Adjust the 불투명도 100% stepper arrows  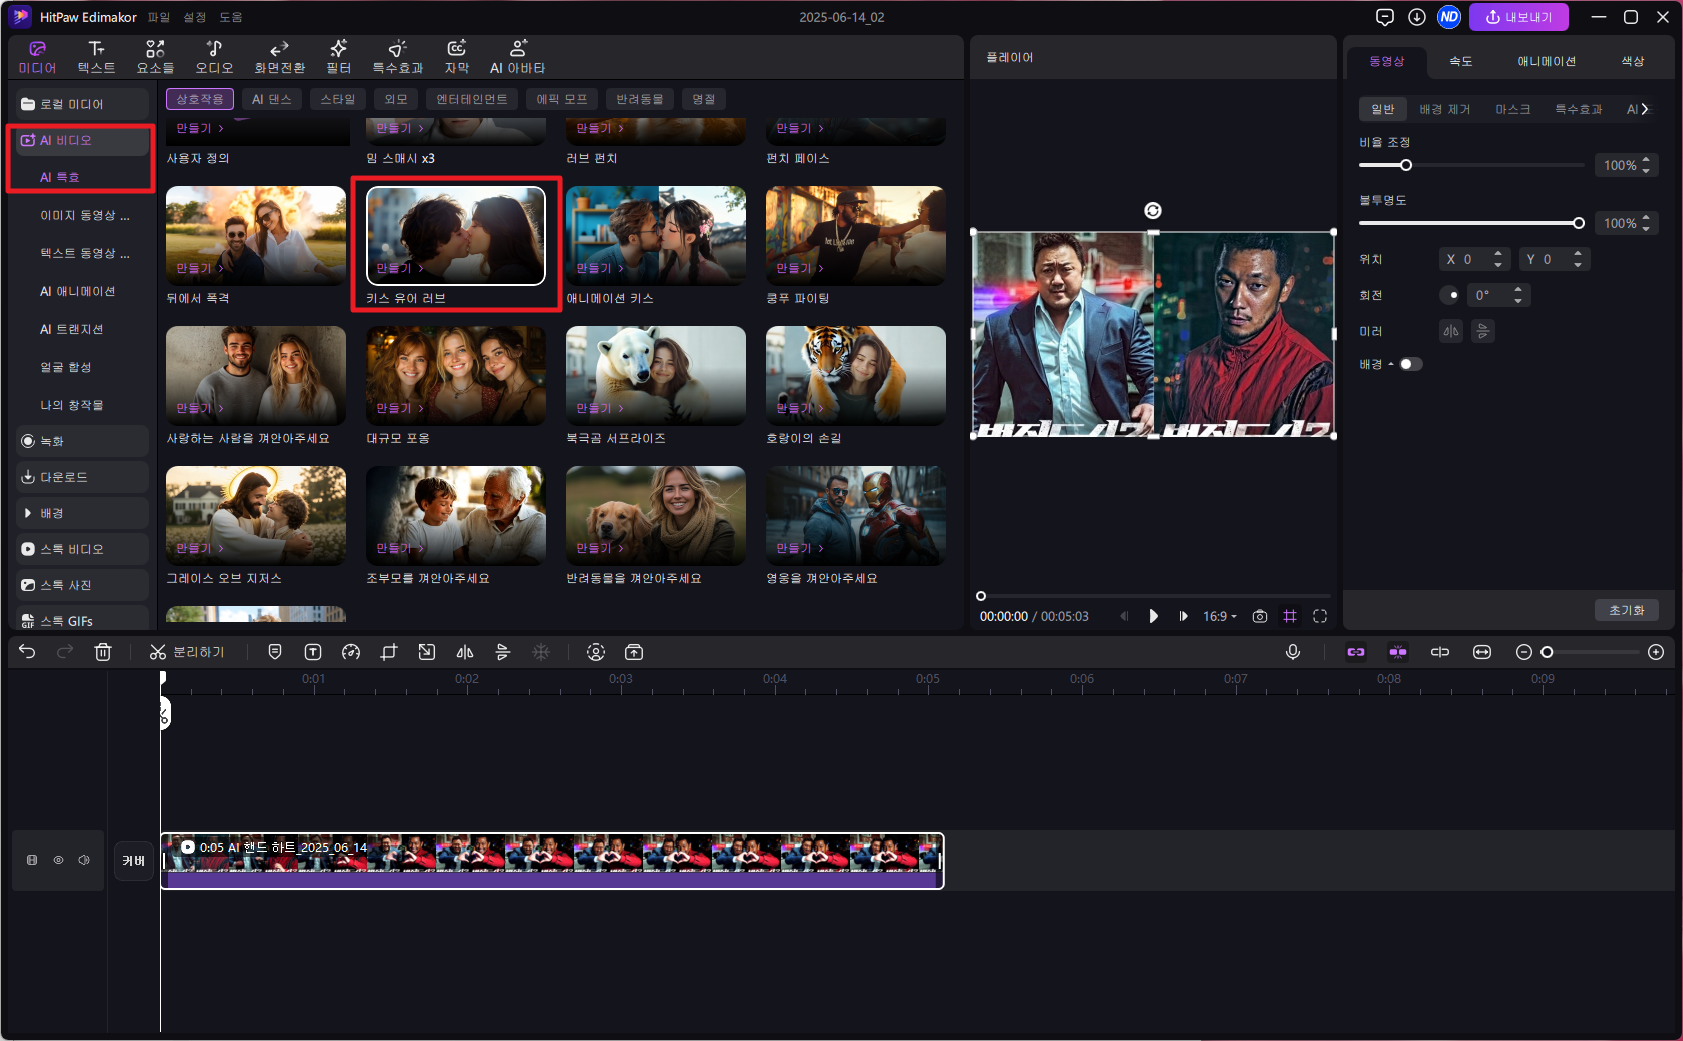pos(1646,223)
